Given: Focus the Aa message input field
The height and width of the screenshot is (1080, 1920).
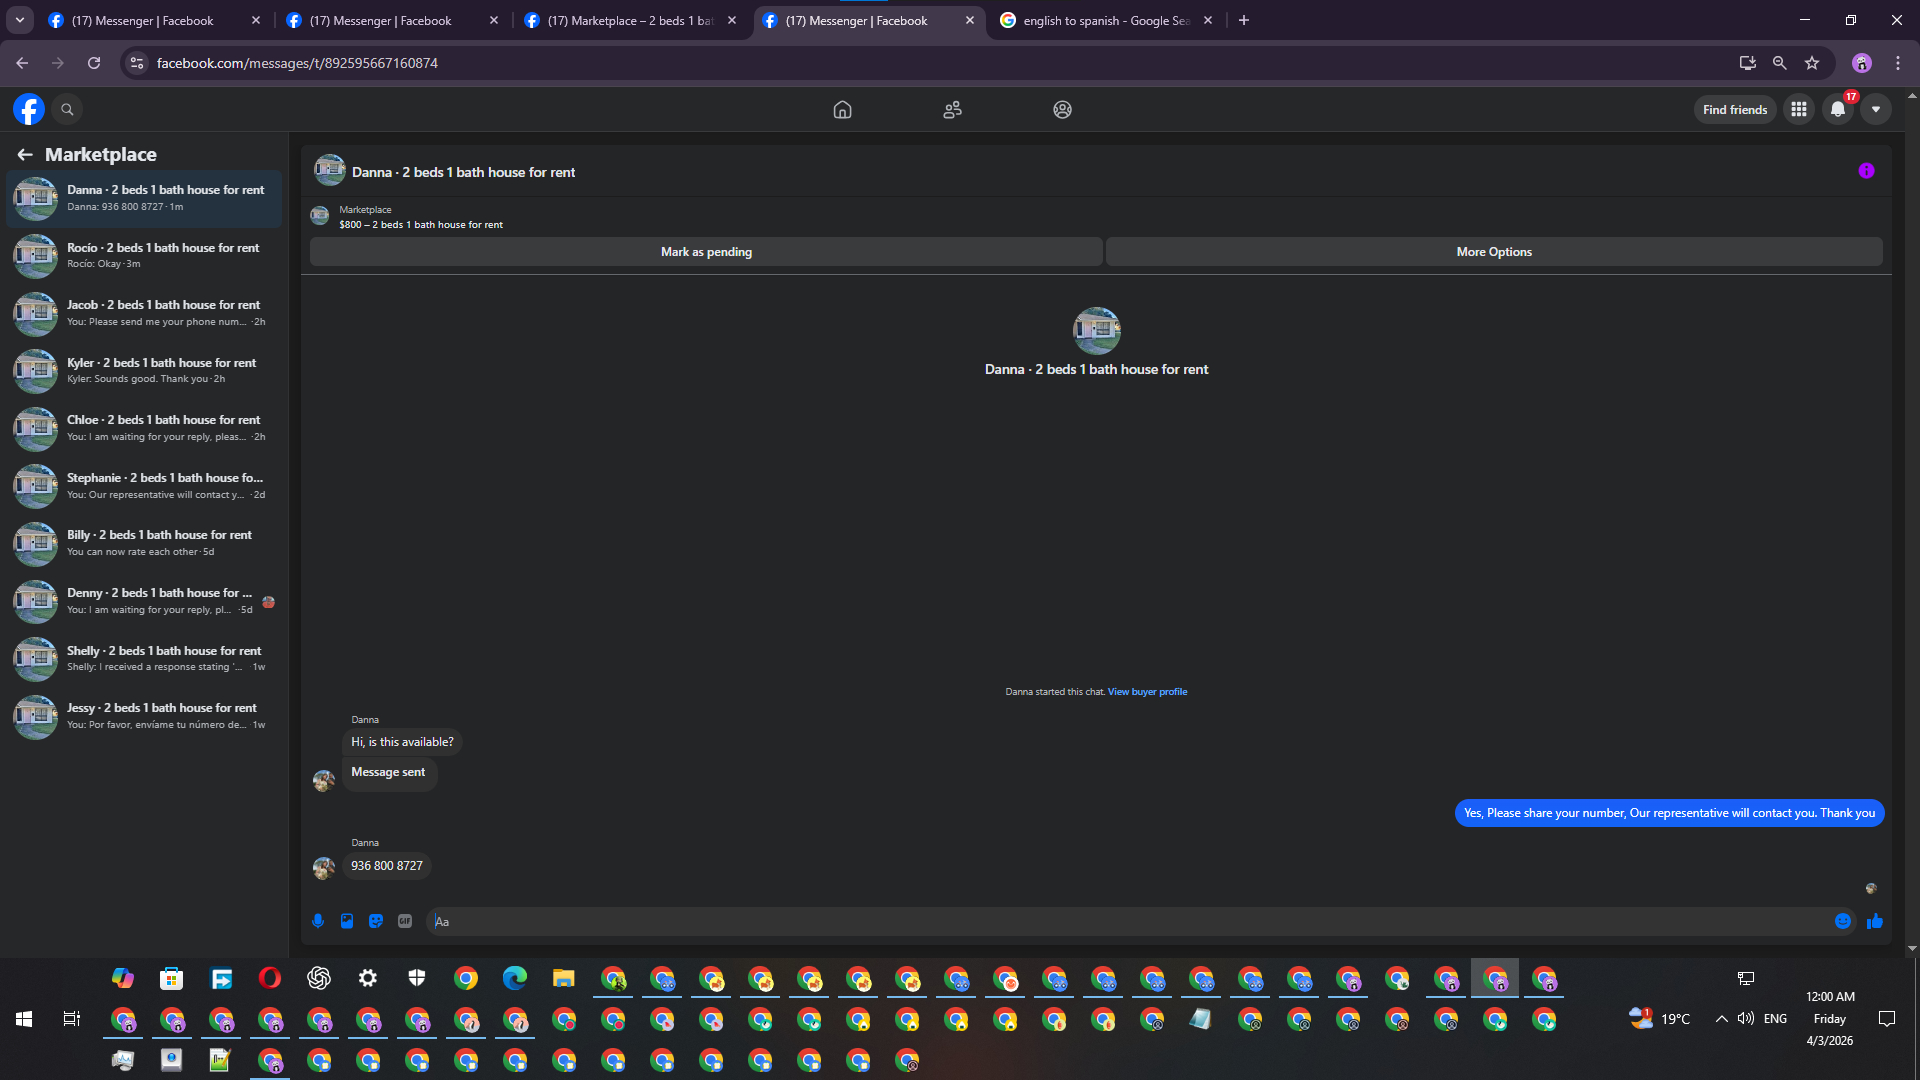Looking at the screenshot, I should coord(1128,921).
